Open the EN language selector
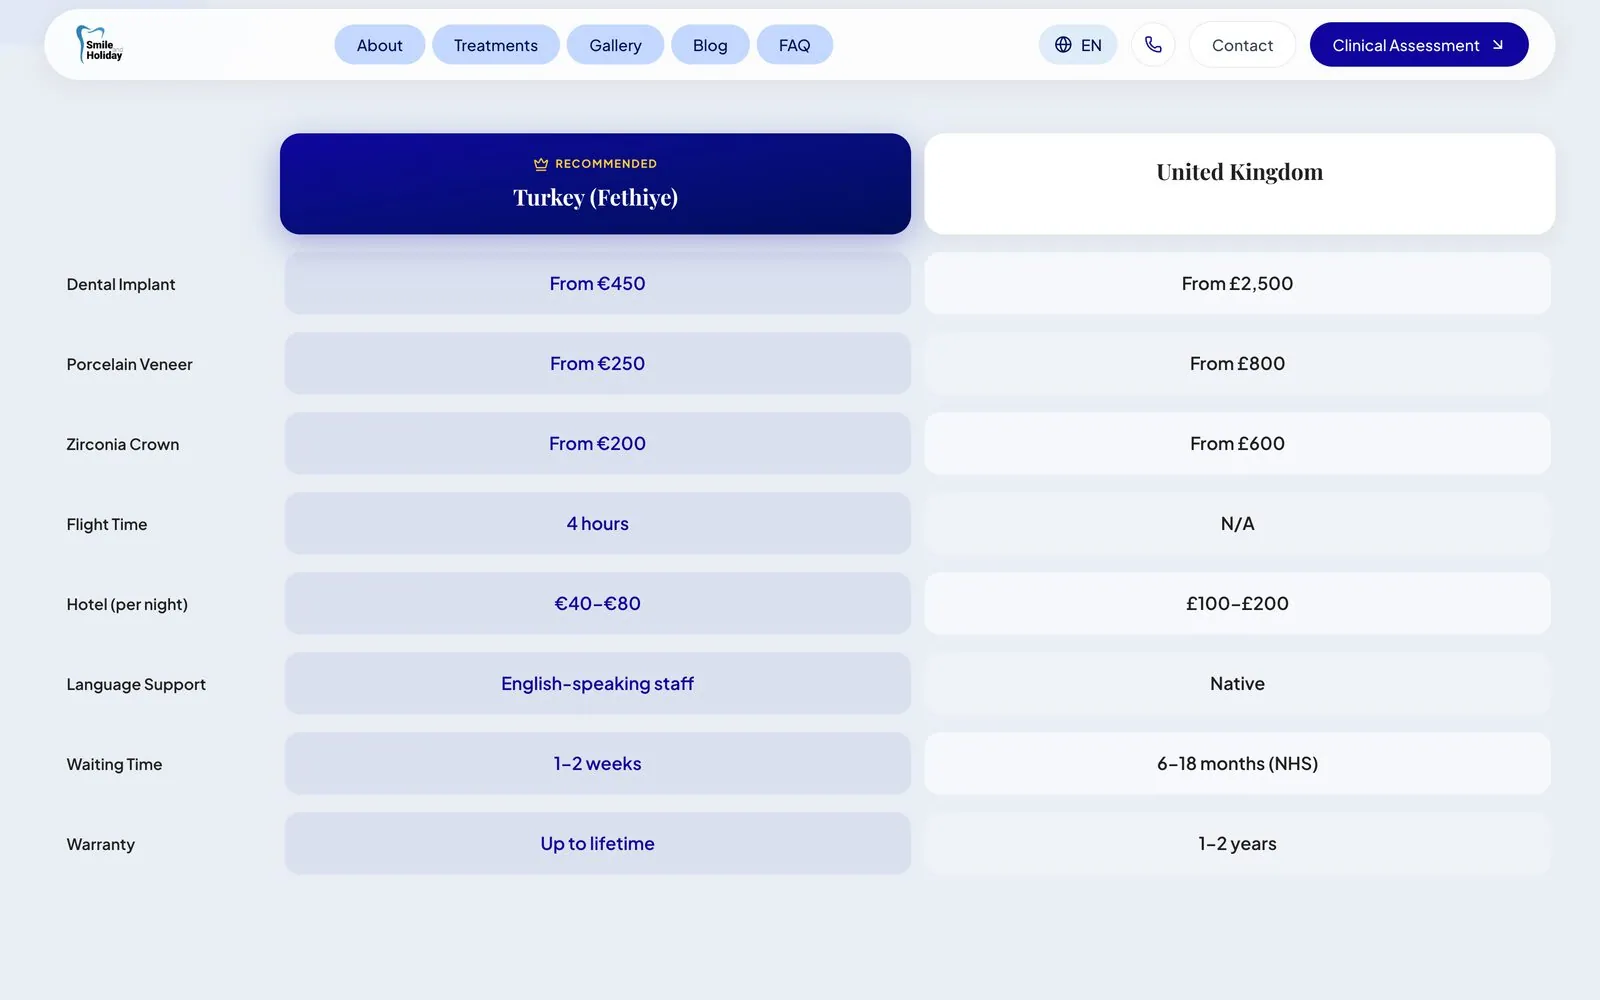Viewport: 1600px width, 1000px height. 1078,45
